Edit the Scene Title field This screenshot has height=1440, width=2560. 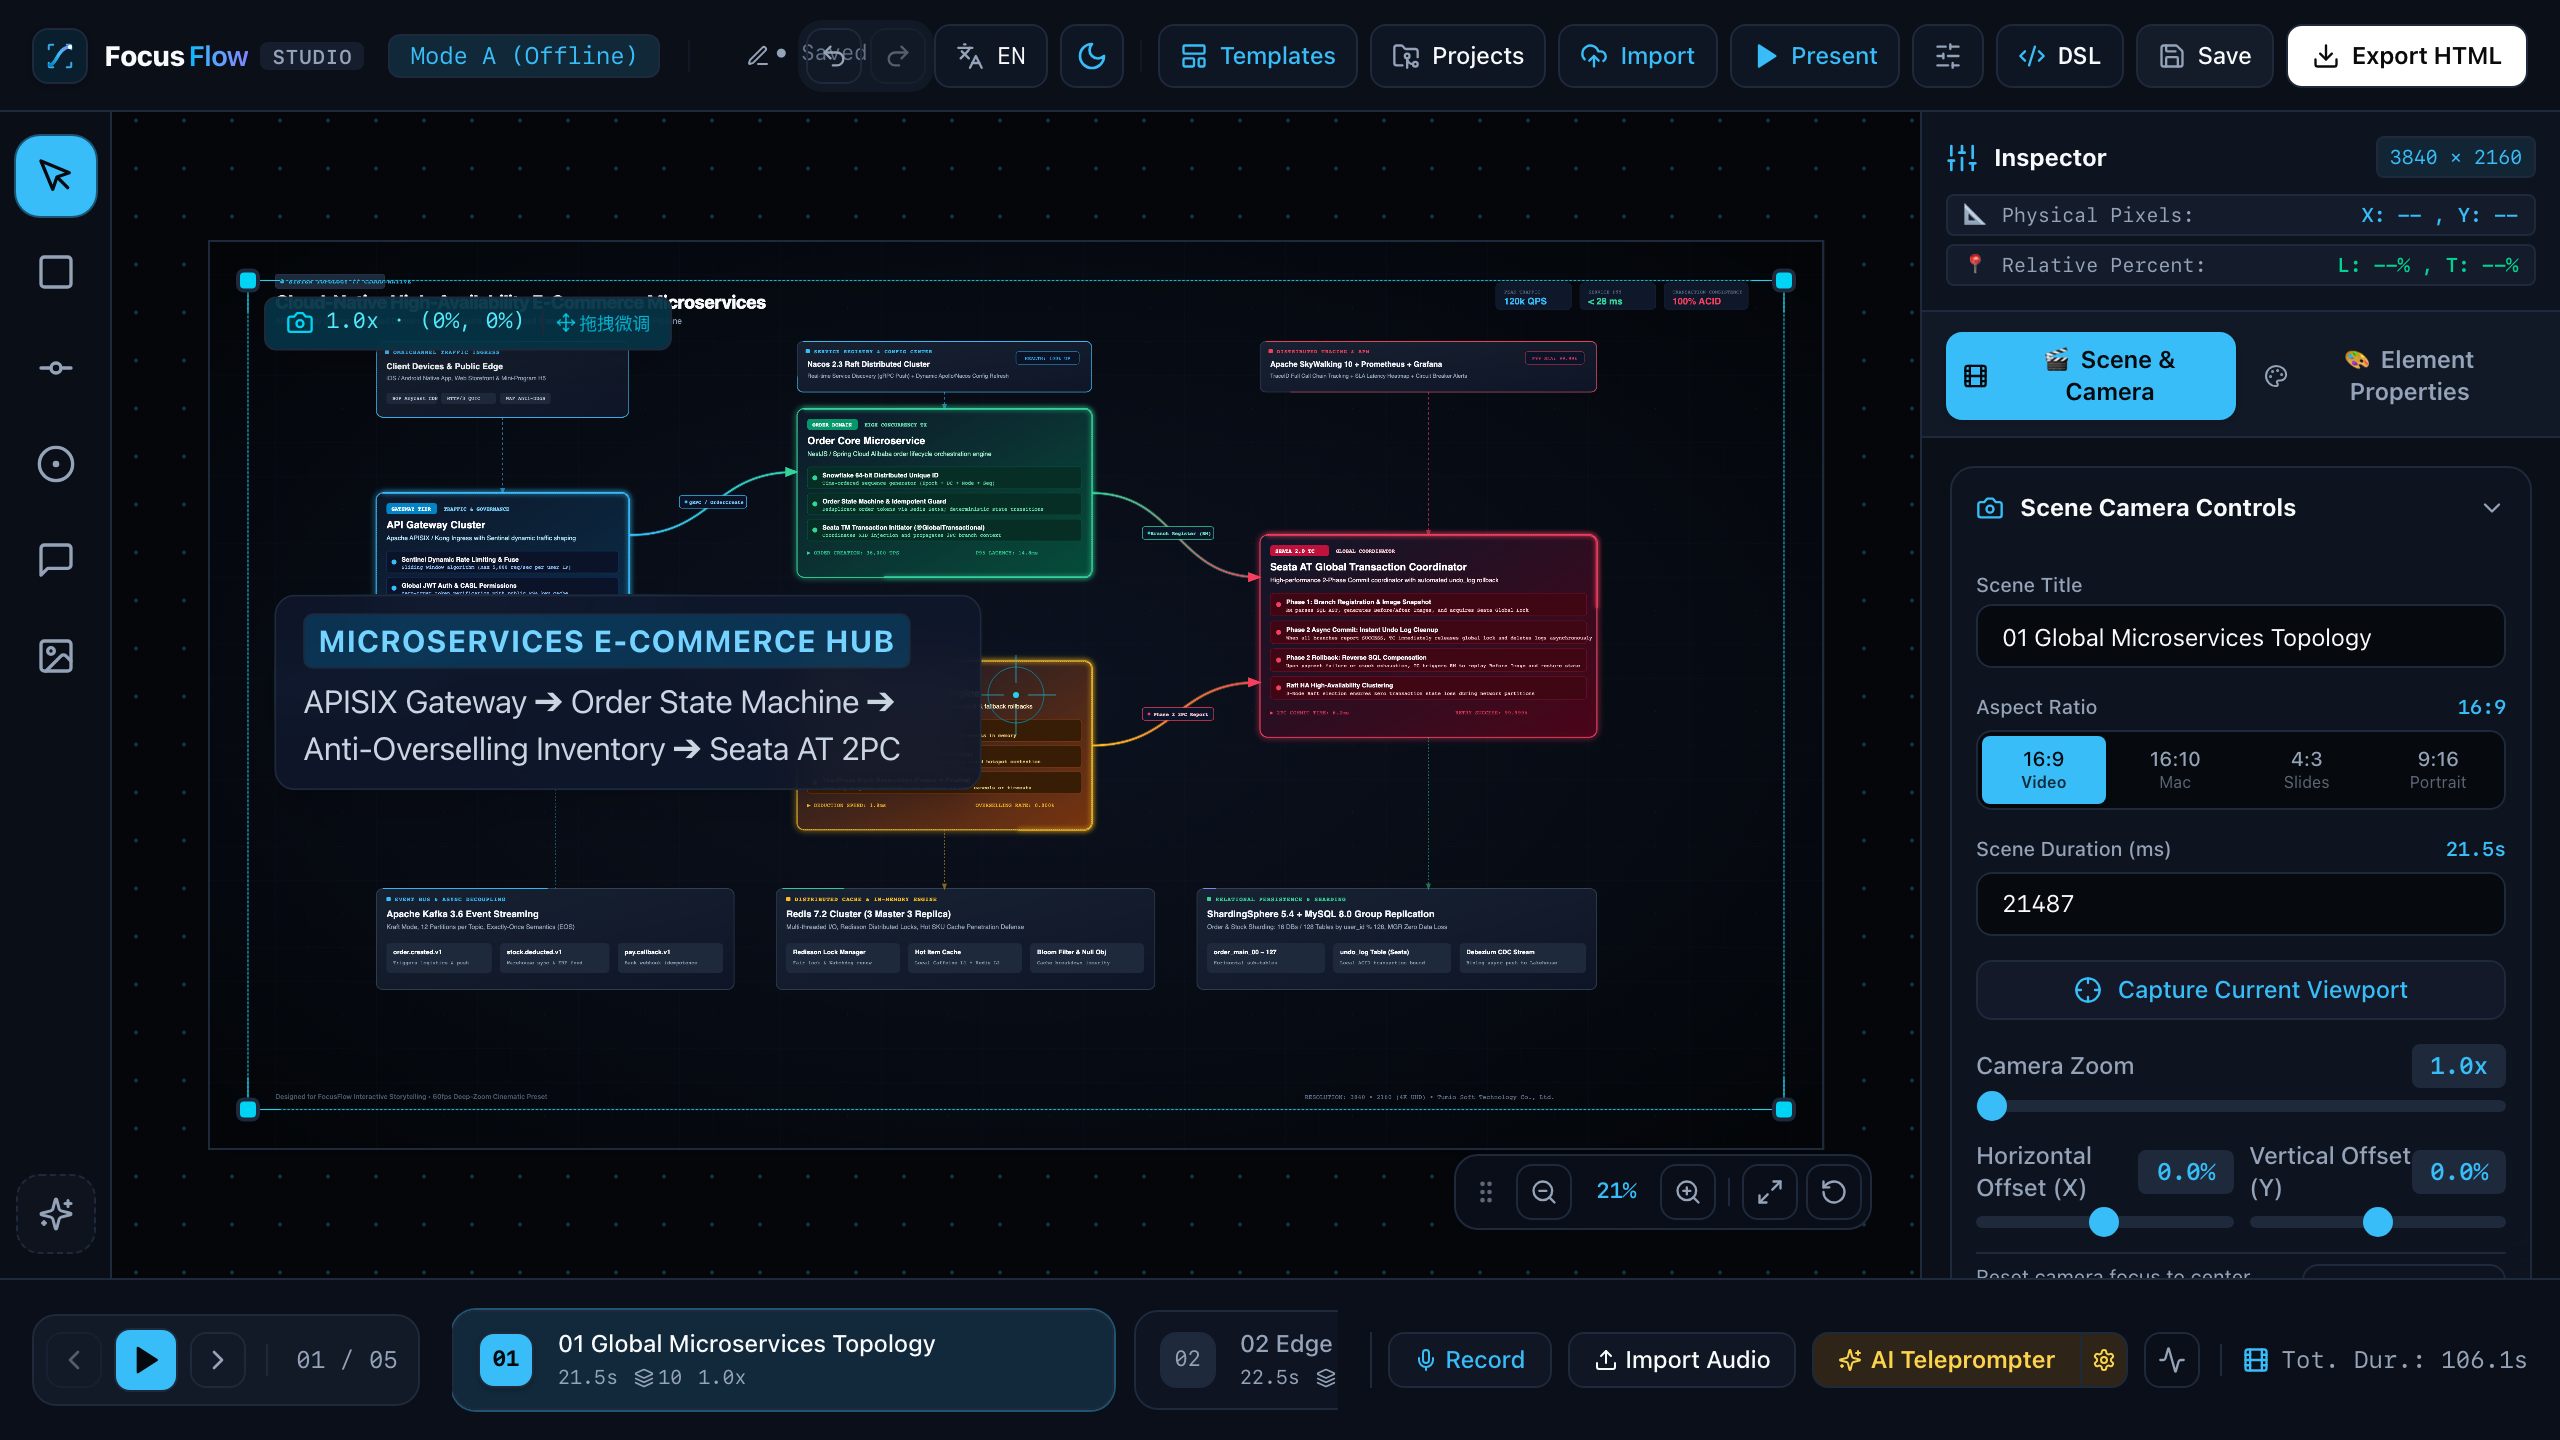click(2240, 637)
